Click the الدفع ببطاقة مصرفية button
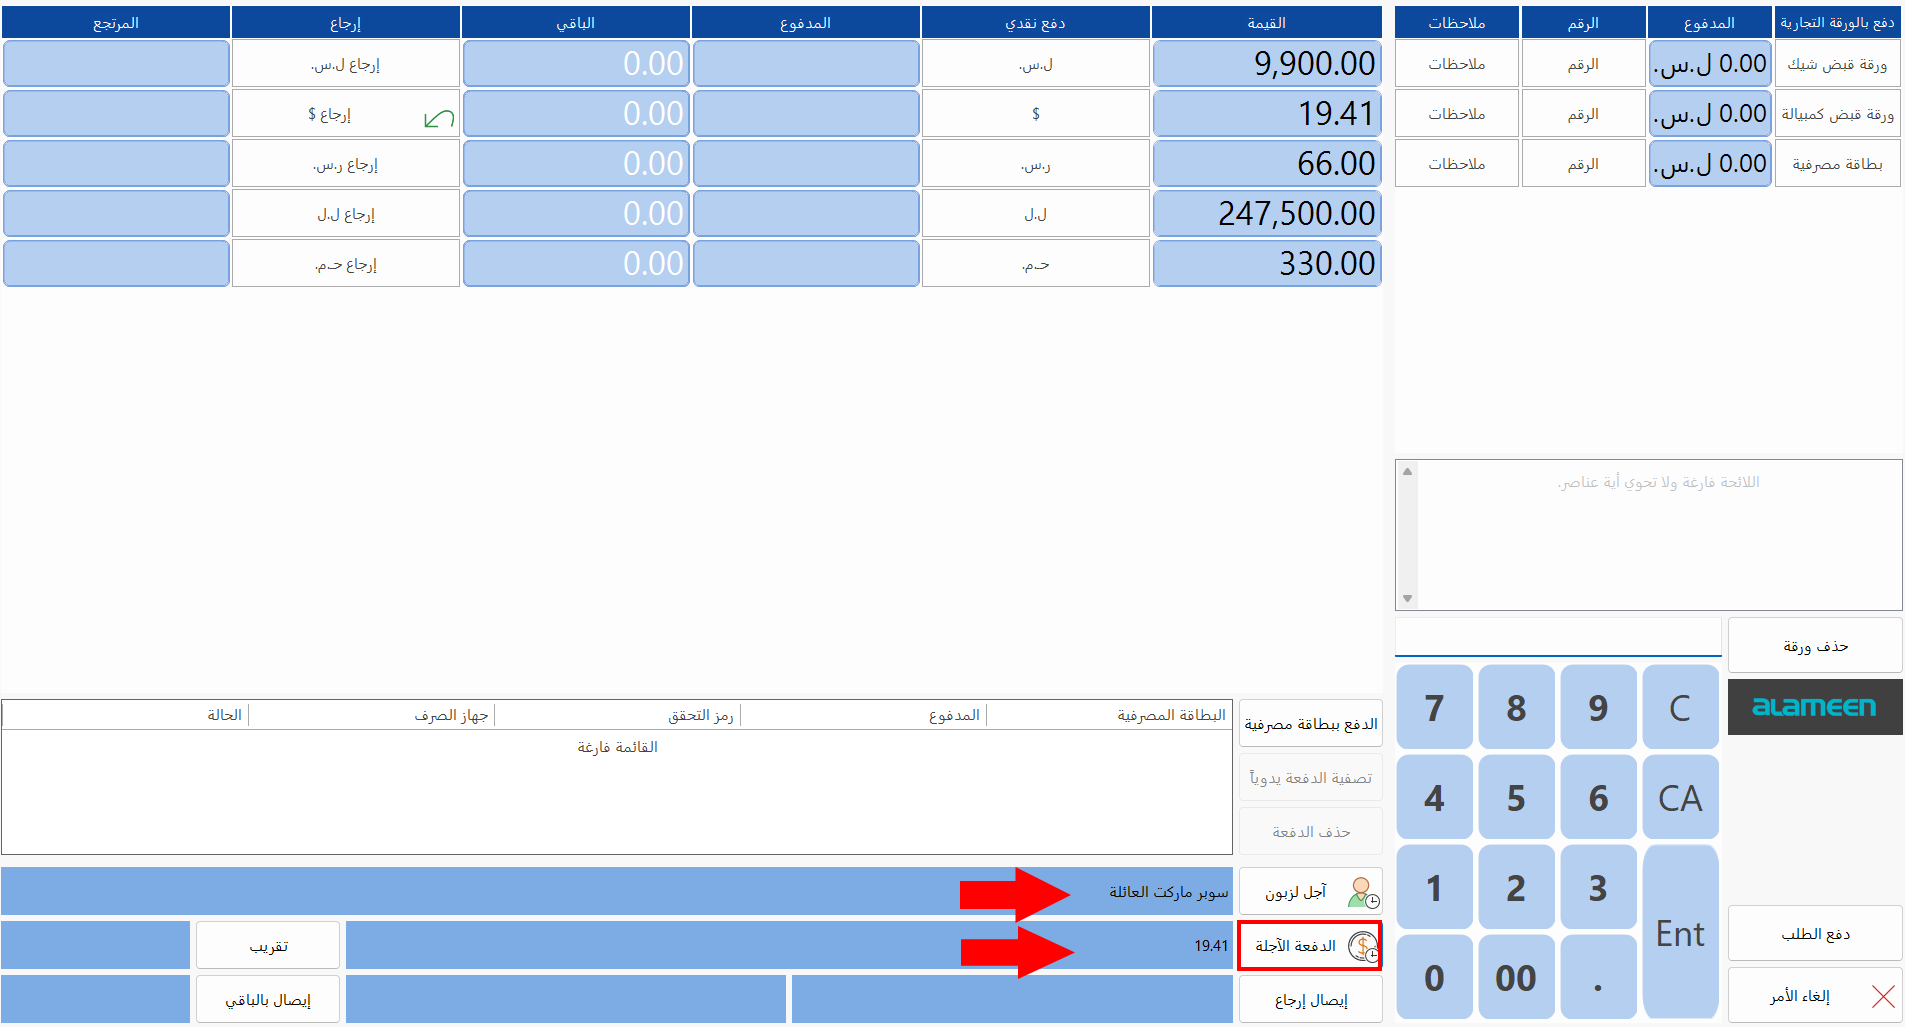The image size is (1905, 1027). 1310,724
